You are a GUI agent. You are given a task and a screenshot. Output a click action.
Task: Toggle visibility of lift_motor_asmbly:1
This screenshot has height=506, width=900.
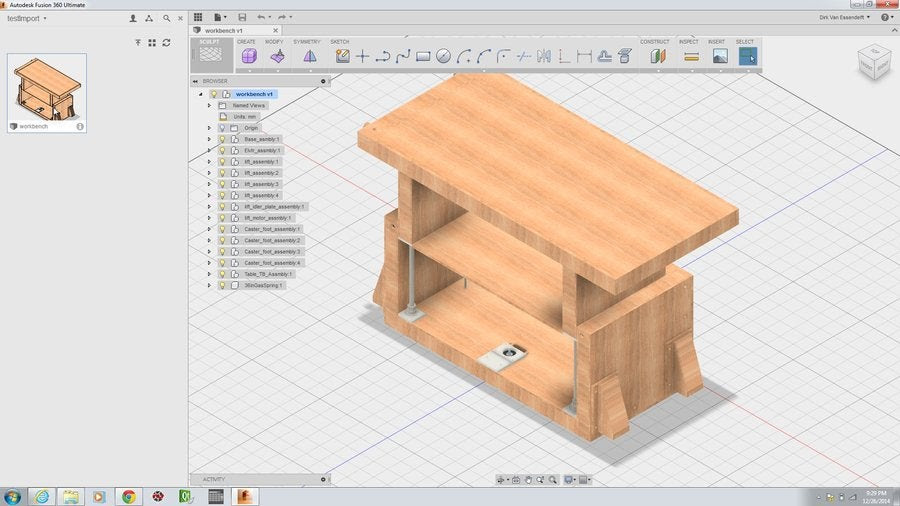(x=223, y=218)
